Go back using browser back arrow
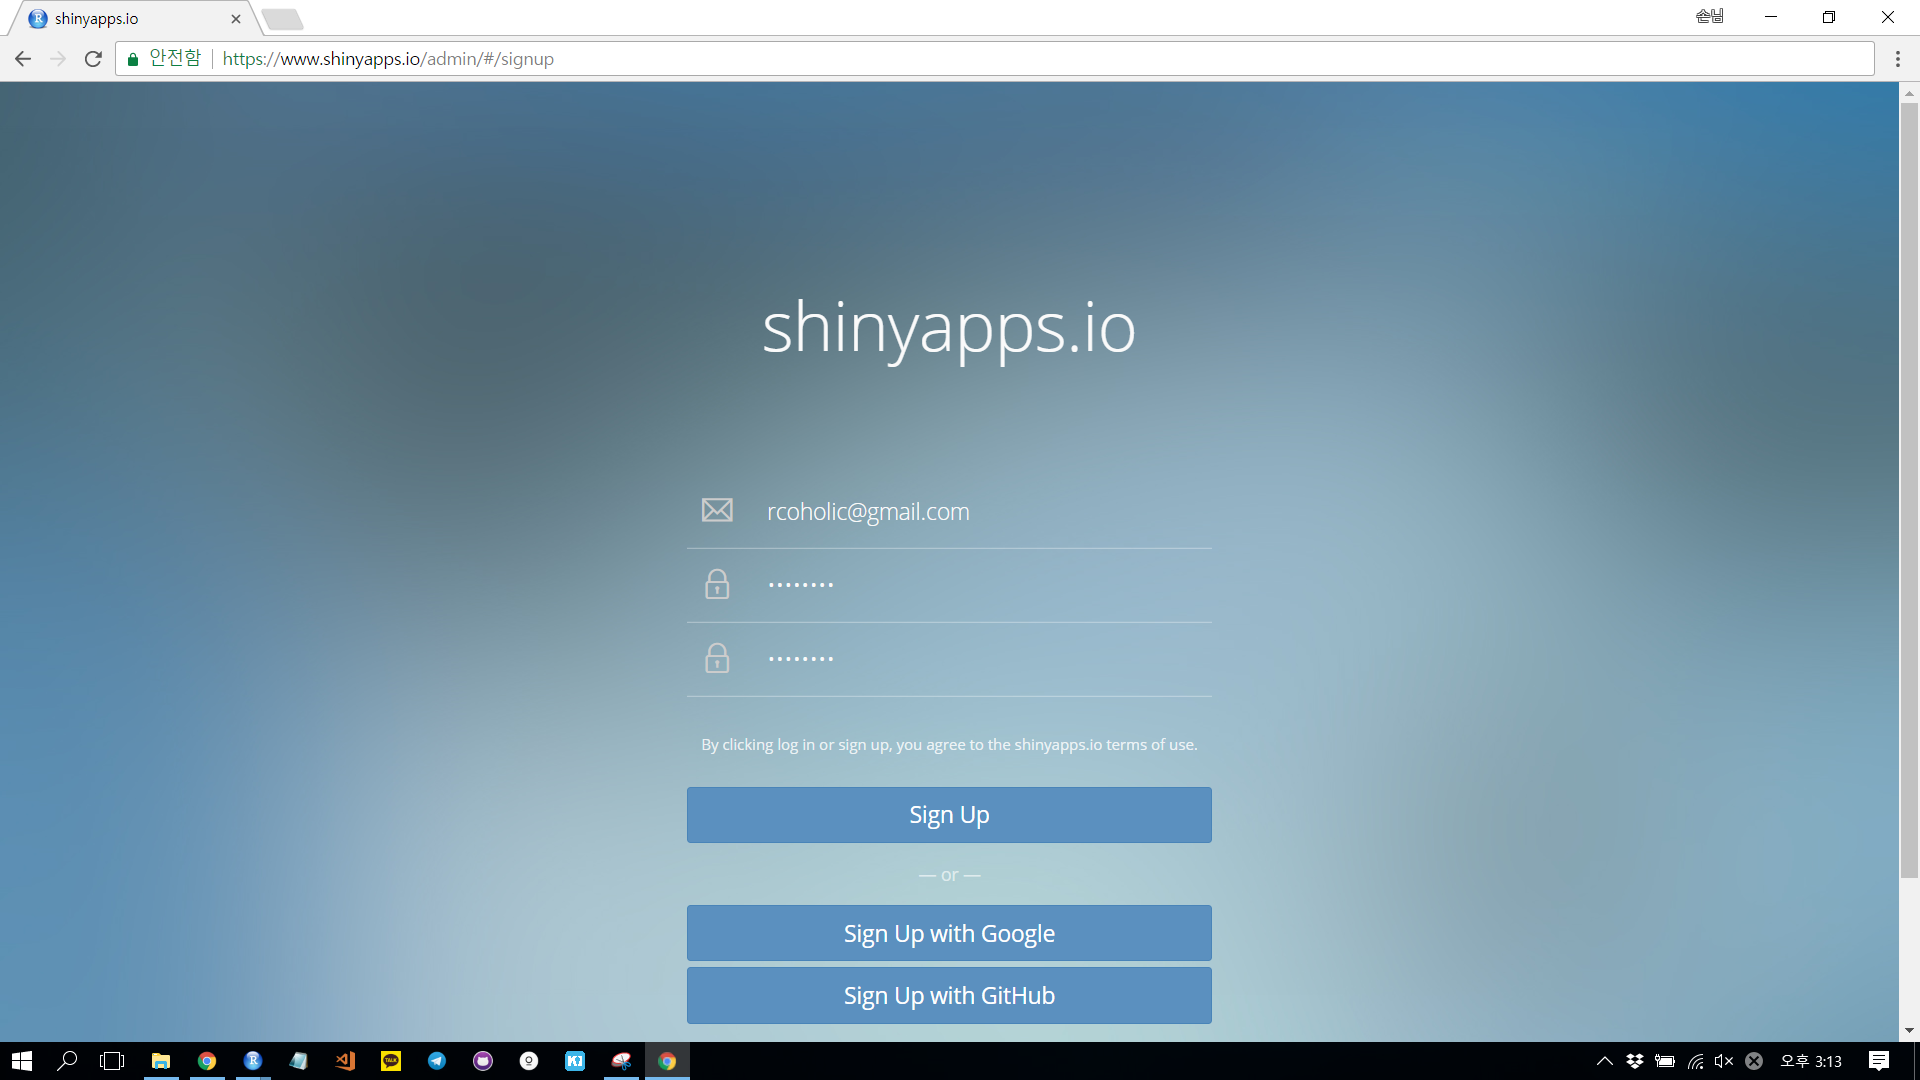Screen dimensions: 1920x1080 [x=23, y=59]
